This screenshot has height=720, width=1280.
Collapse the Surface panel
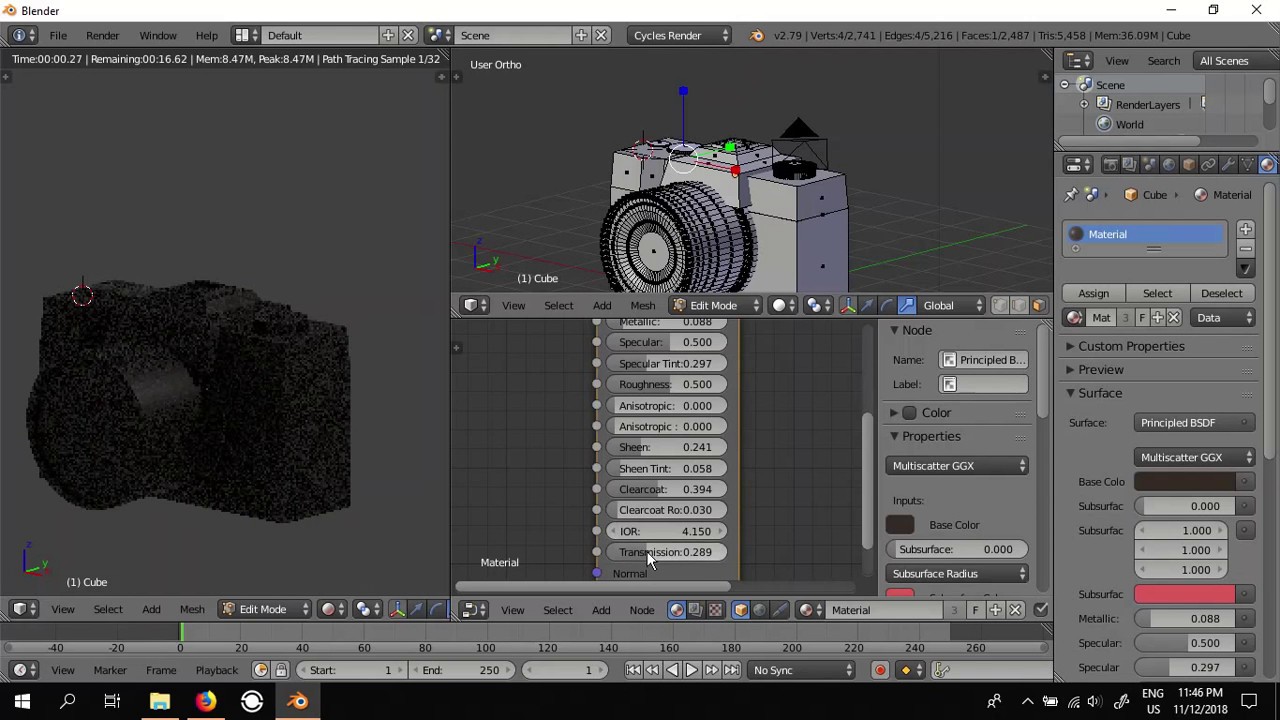[x=1099, y=393]
